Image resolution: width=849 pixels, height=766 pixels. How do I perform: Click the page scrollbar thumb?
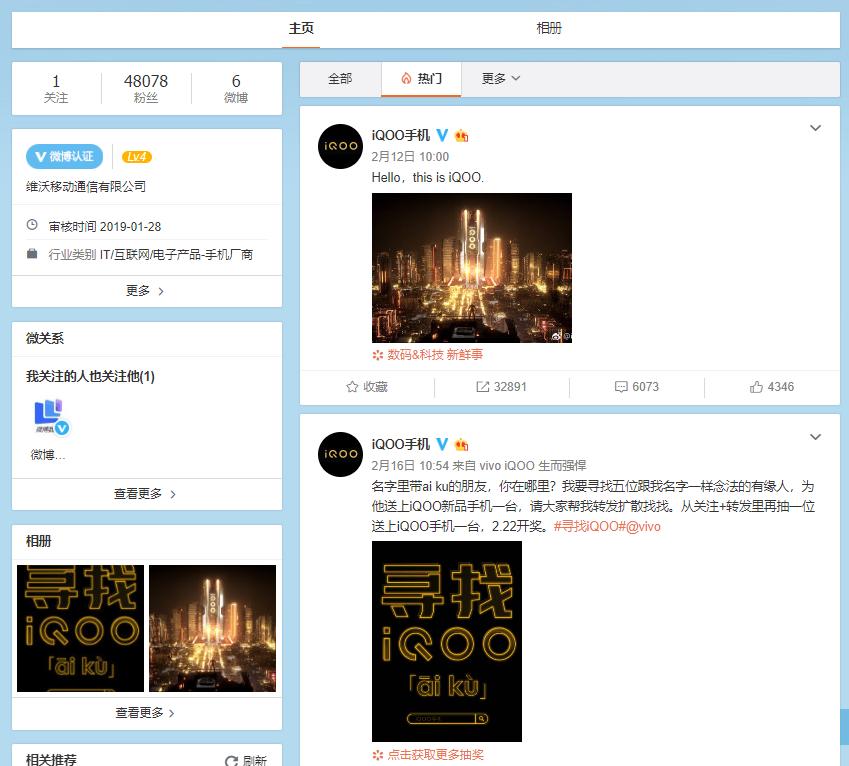tap(845, 727)
